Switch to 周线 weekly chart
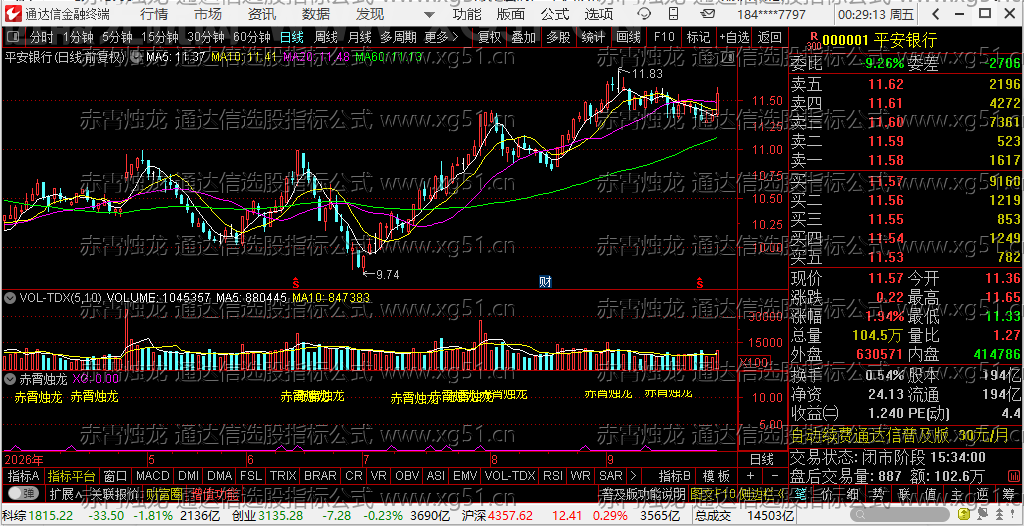Screen dimensions: 1024x526 (x=326, y=37)
